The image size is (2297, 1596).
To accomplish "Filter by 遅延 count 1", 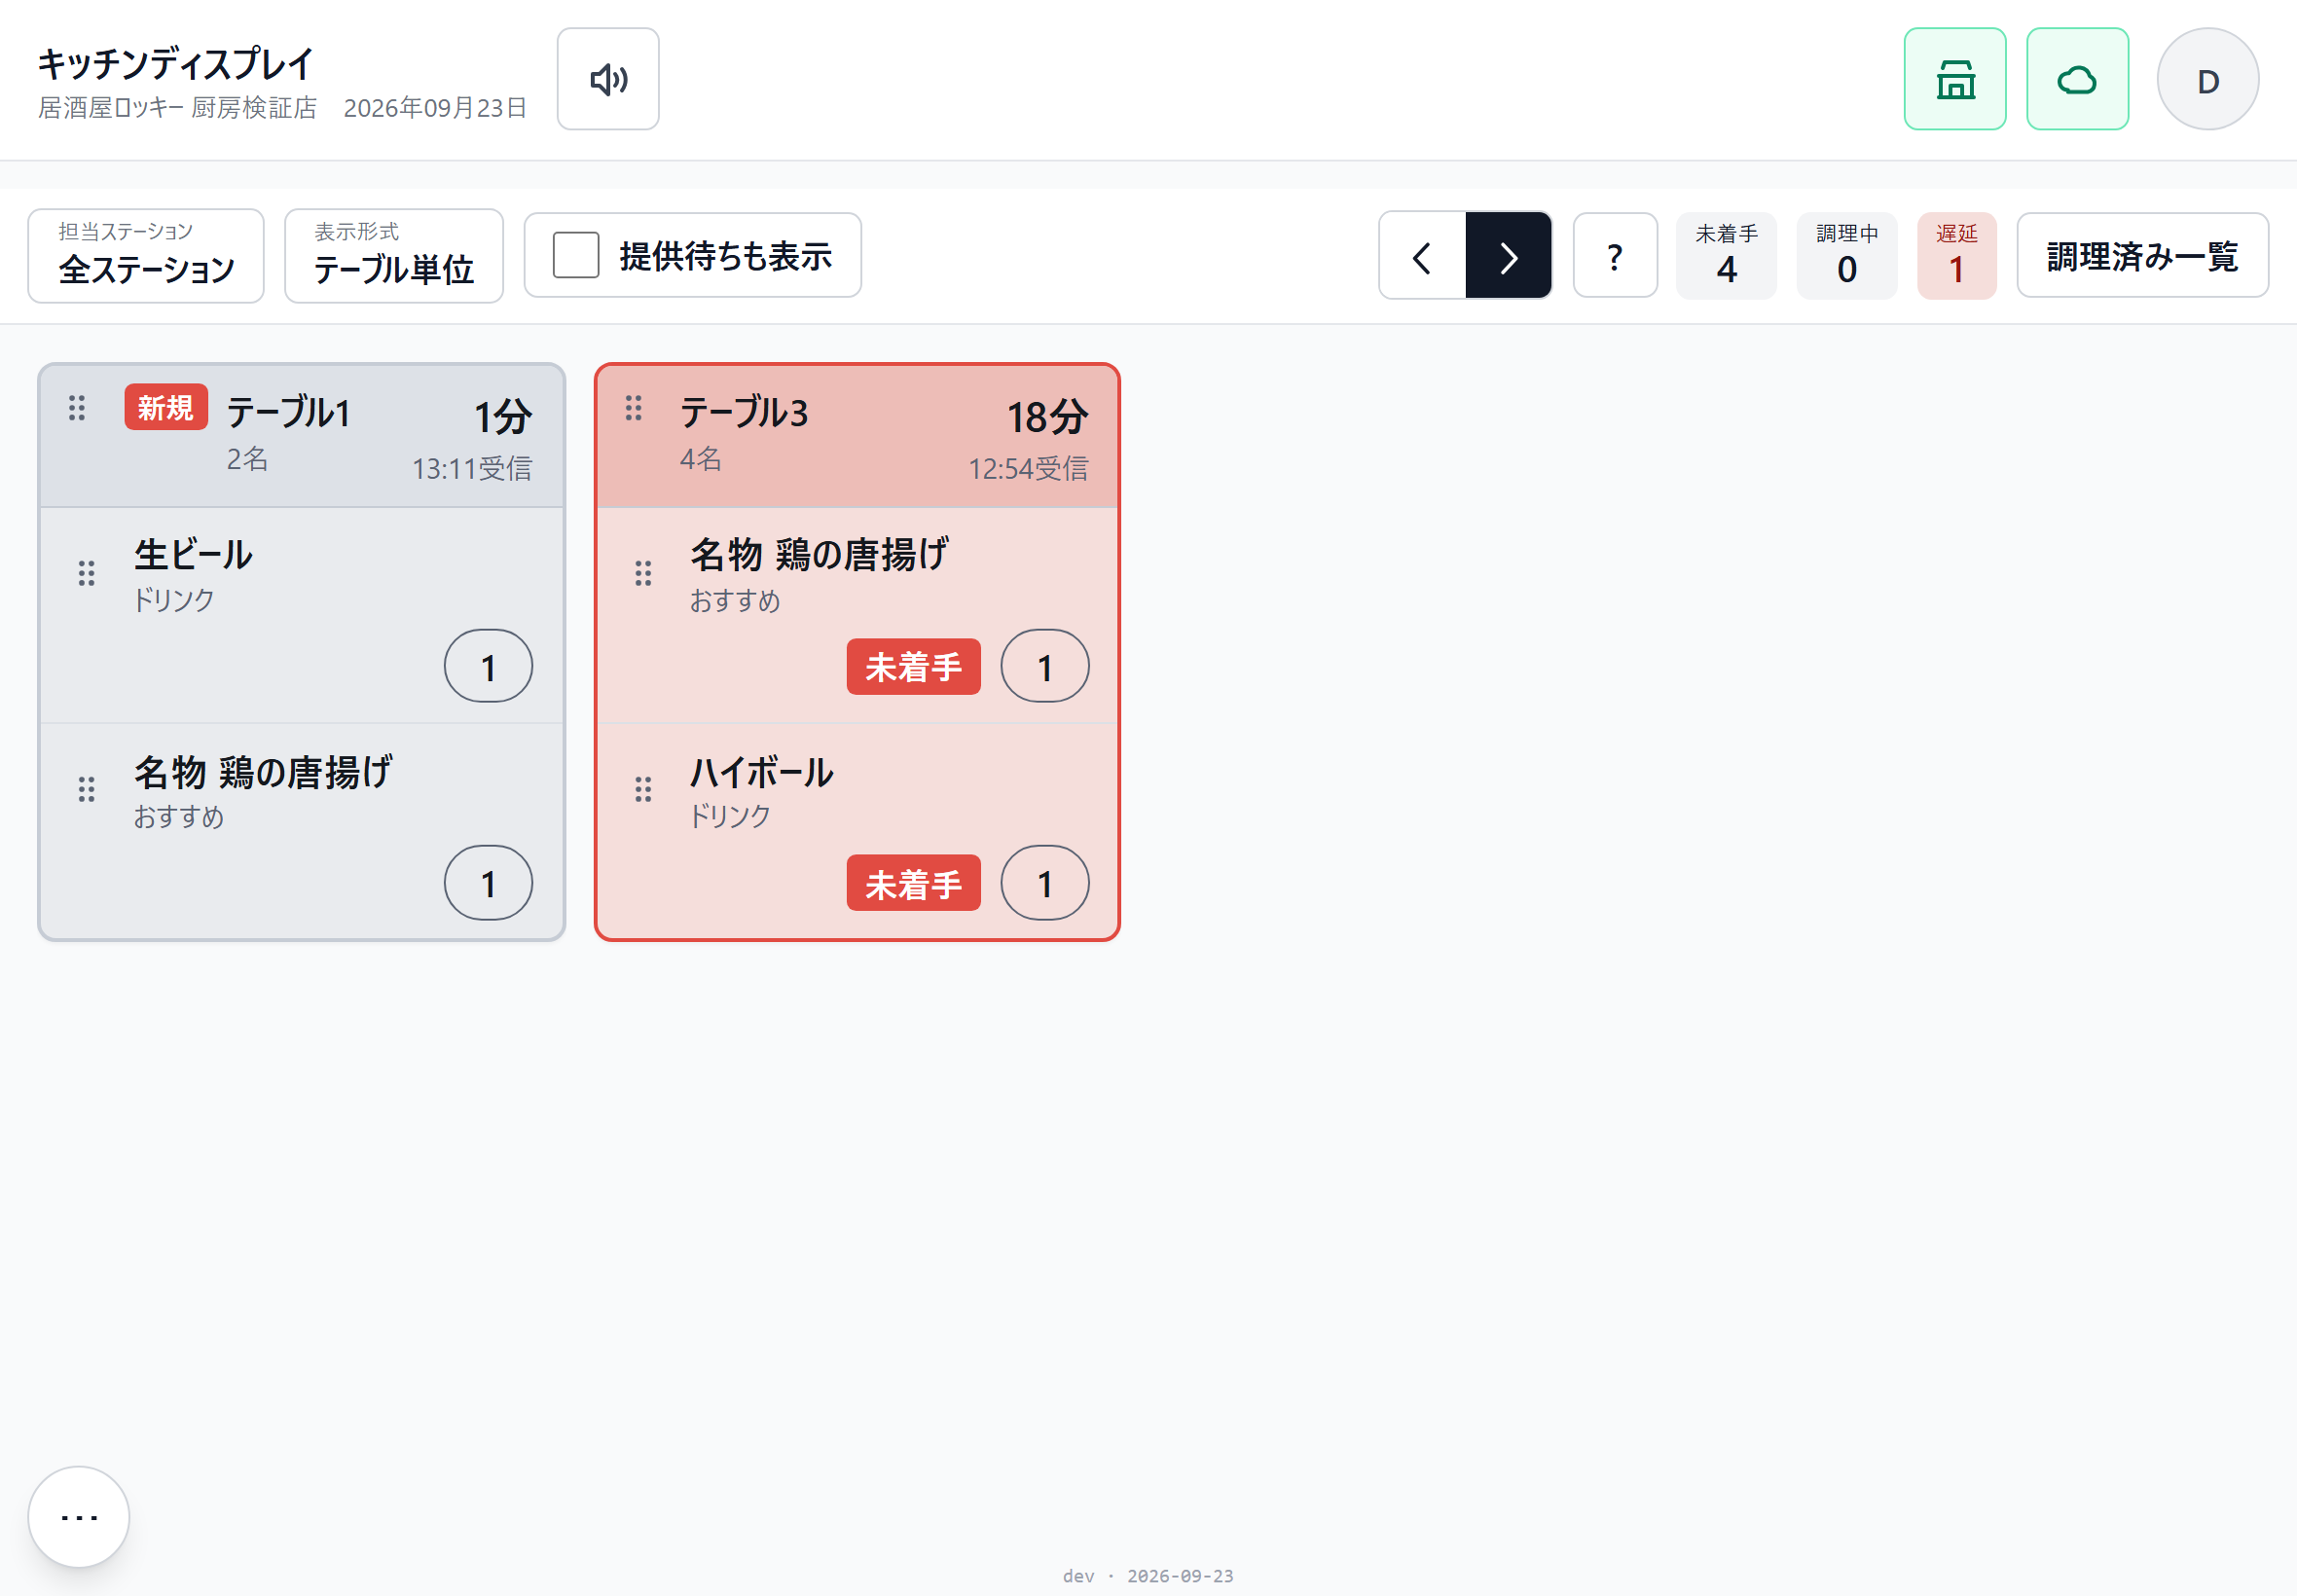I will (1957, 256).
